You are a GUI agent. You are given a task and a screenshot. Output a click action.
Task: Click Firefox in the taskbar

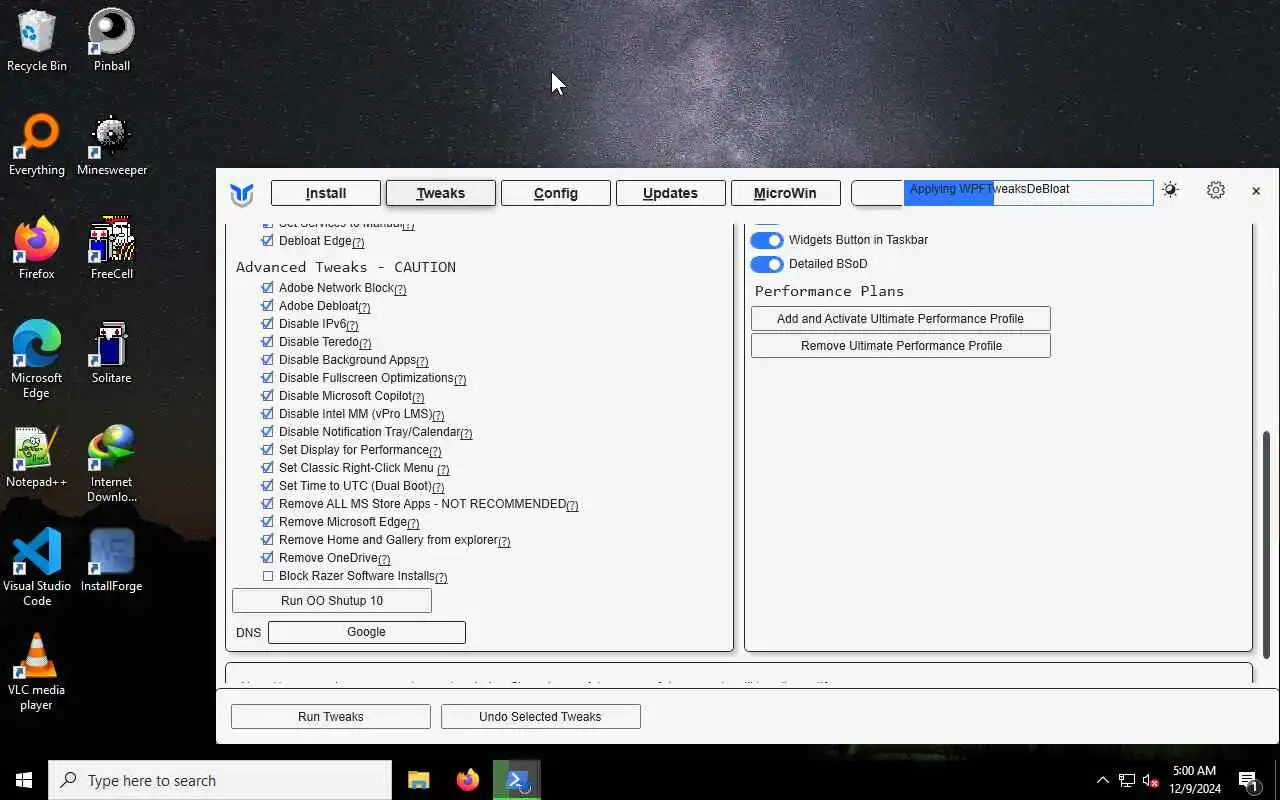click(467, 780)
